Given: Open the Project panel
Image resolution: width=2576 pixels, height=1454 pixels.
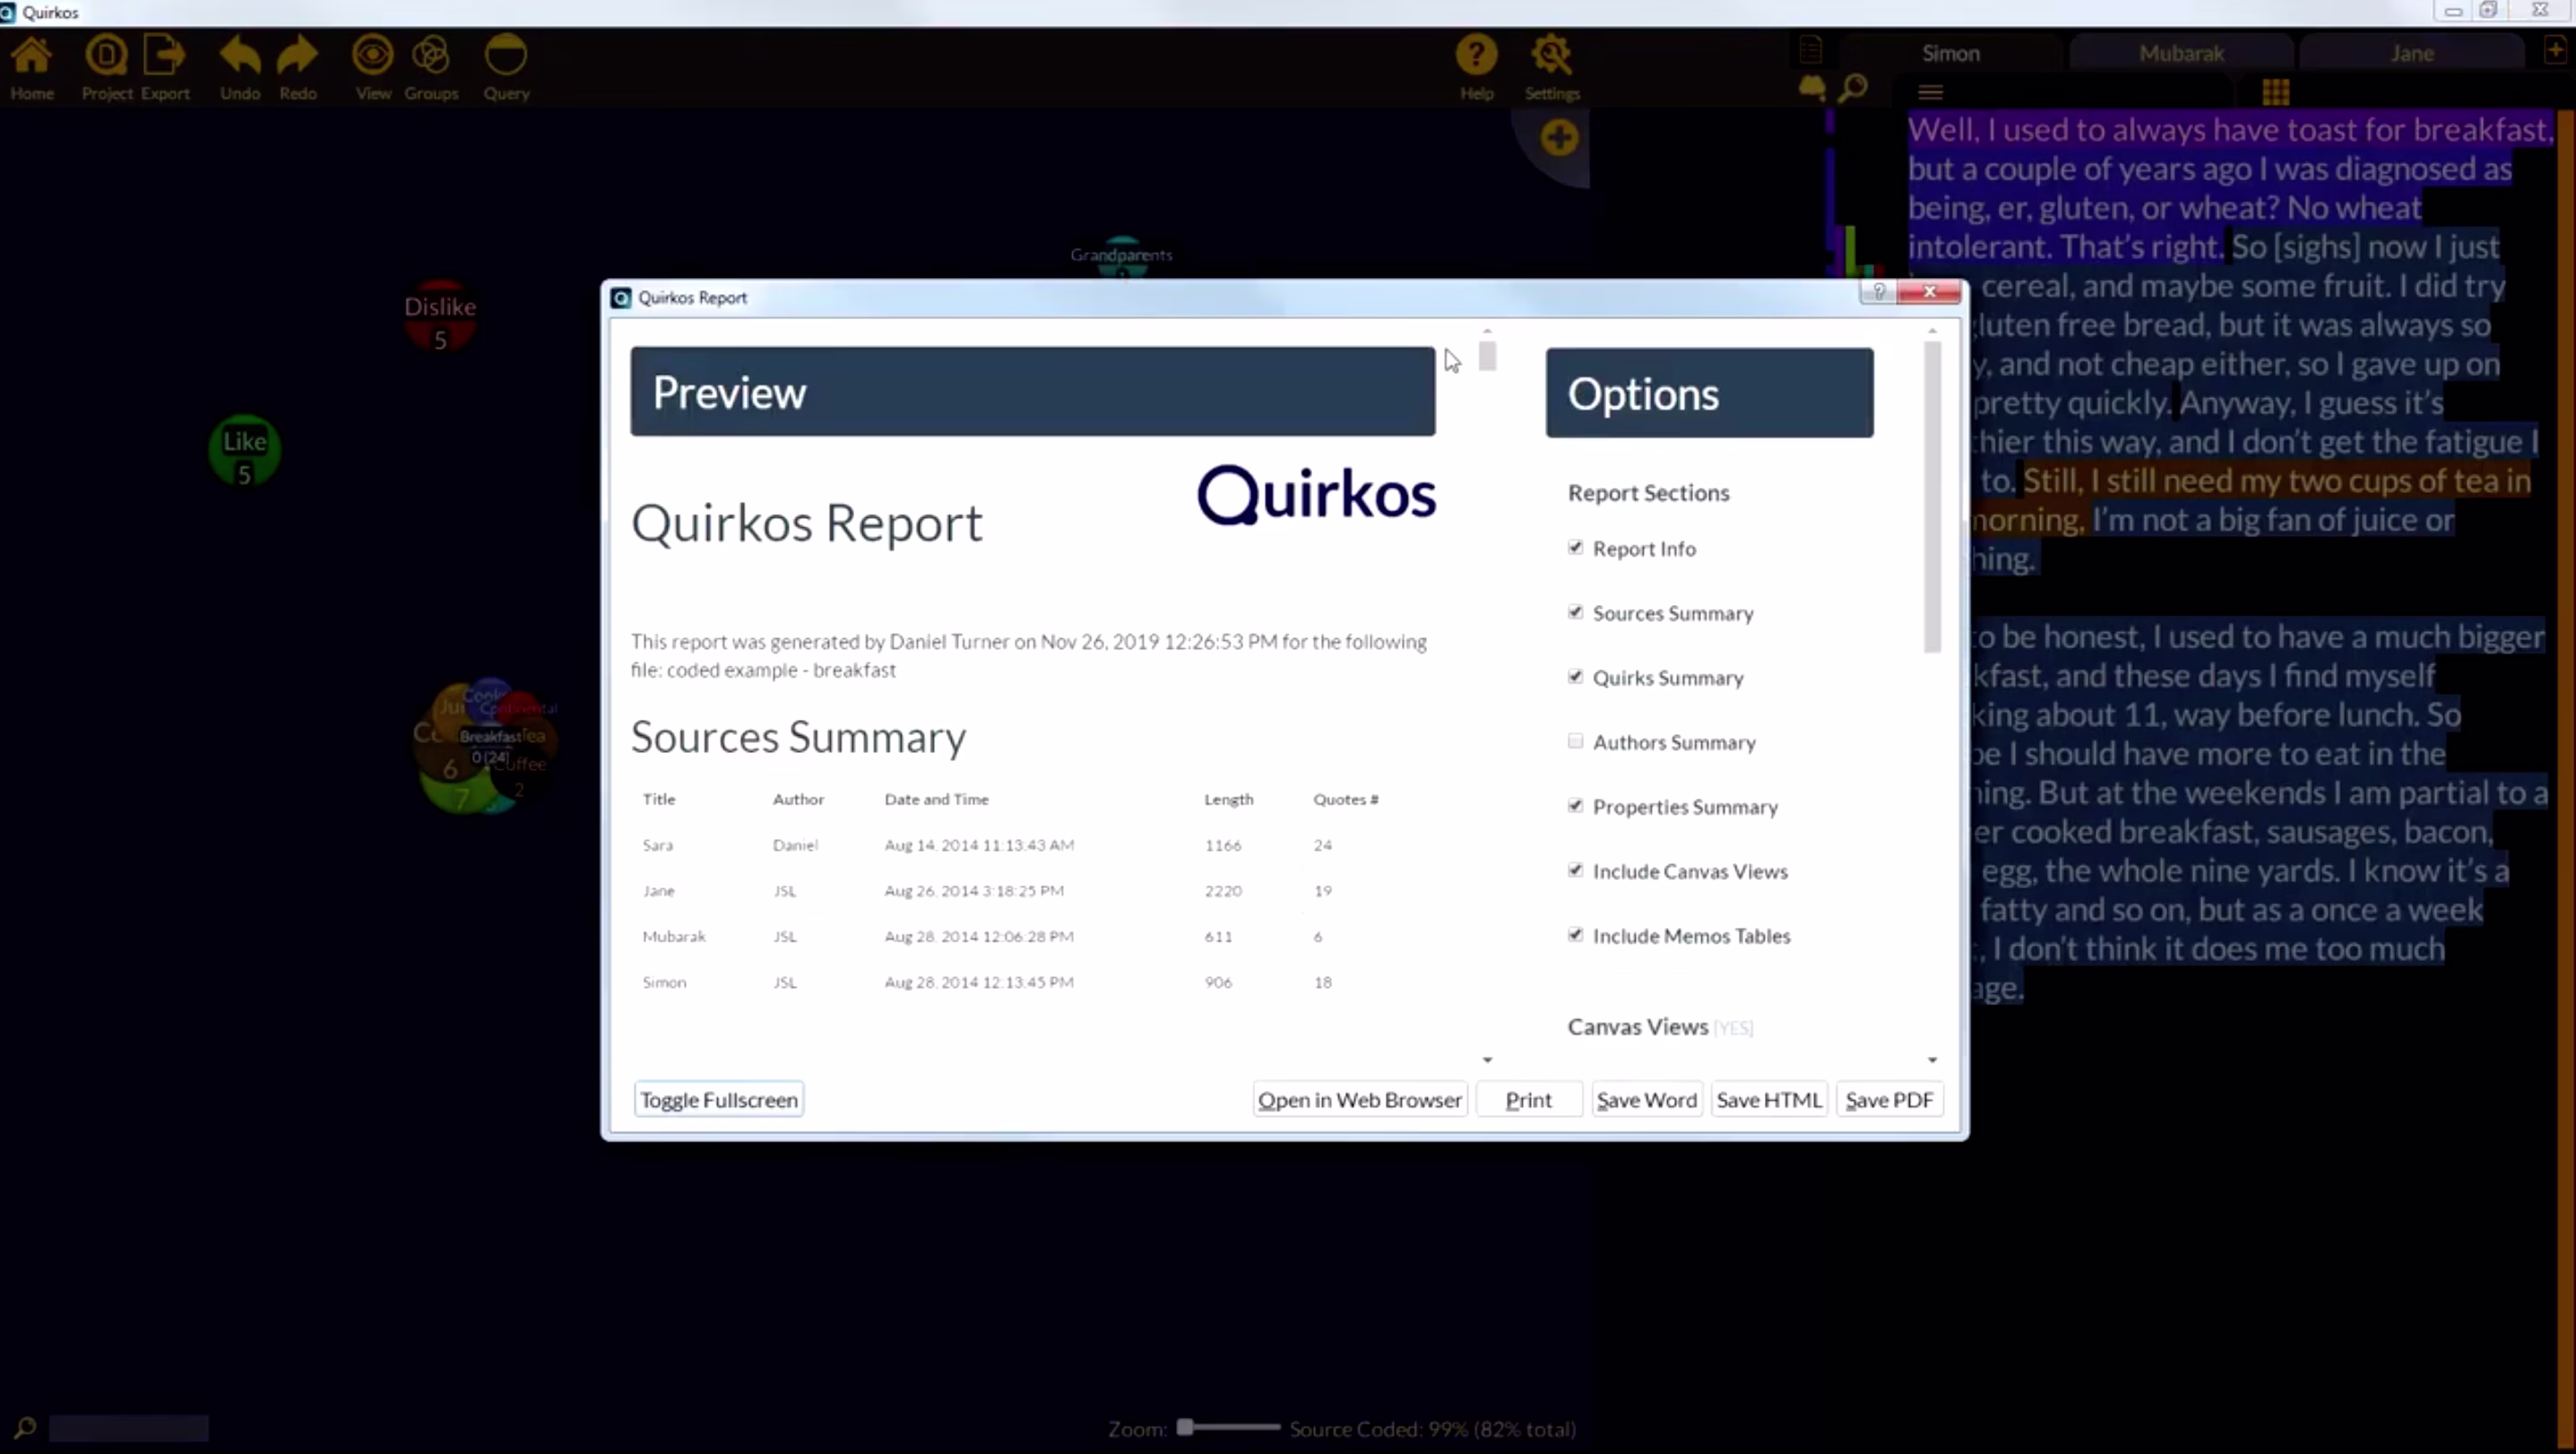Looking at the screenshot, I should pyautogui.click(x=105, y=67).
